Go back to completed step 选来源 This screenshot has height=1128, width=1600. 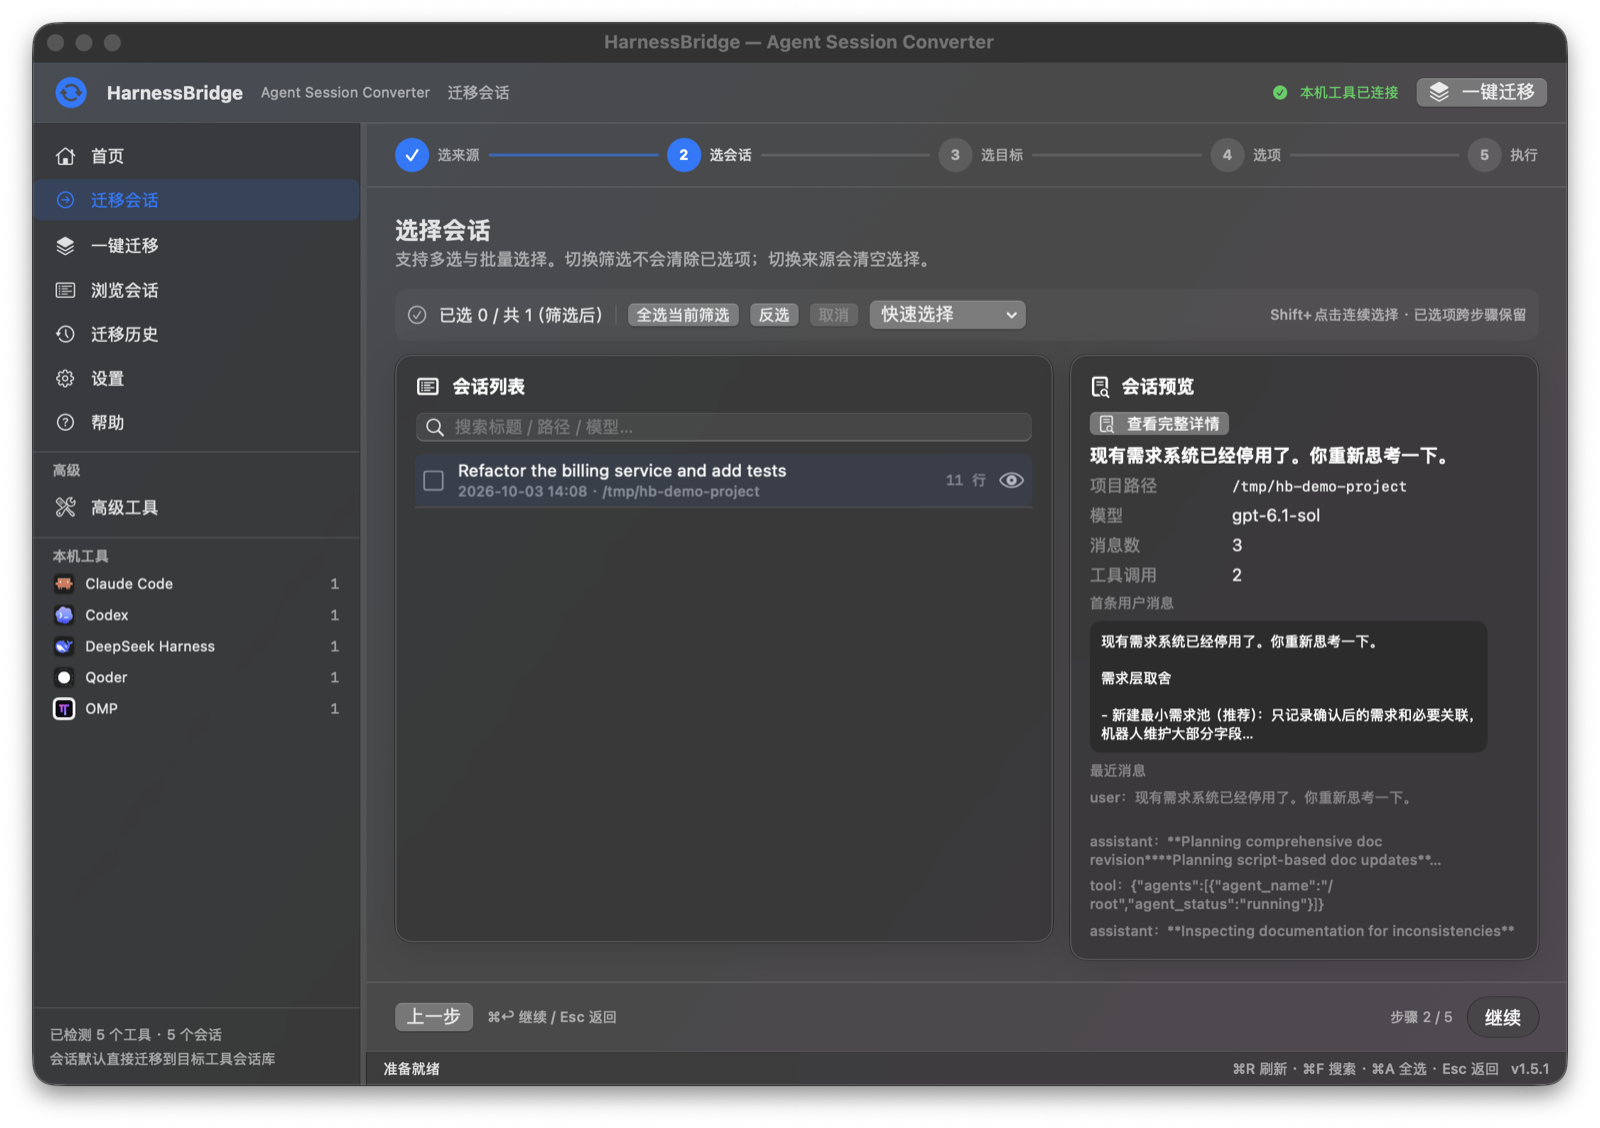click(x=412, y=155)
